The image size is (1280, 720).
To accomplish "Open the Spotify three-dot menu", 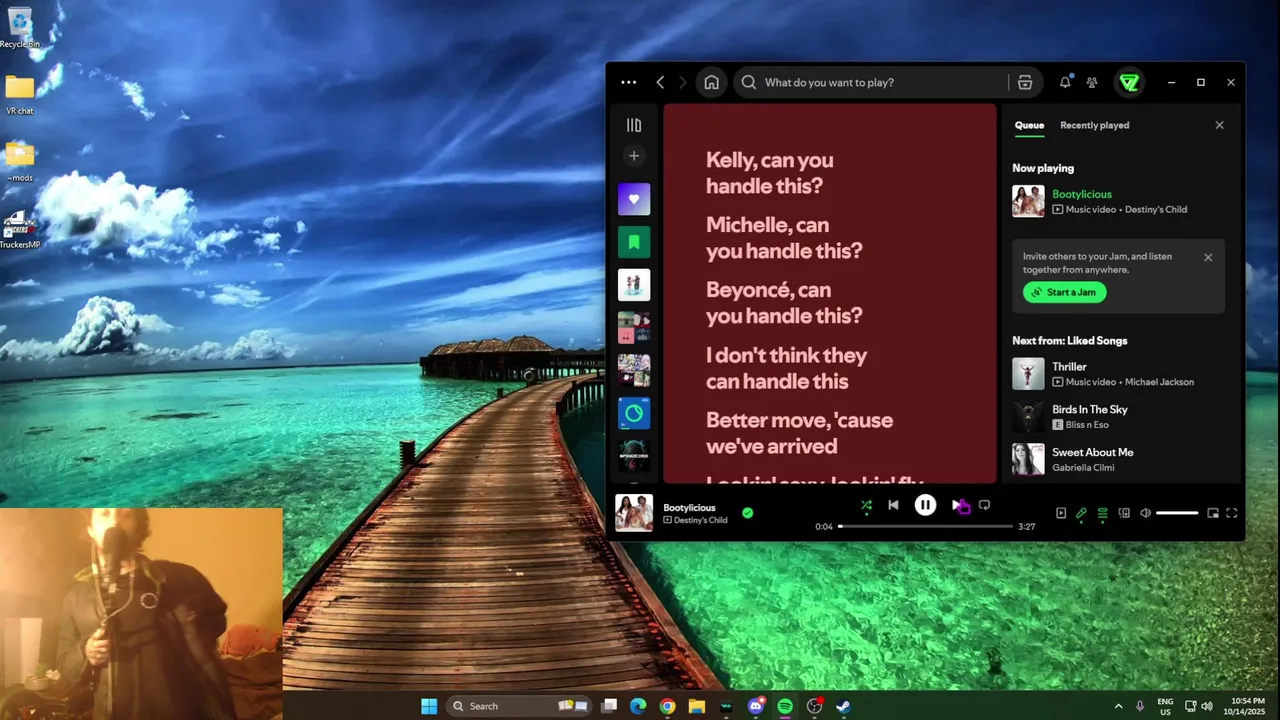I will tap(628, 82).
